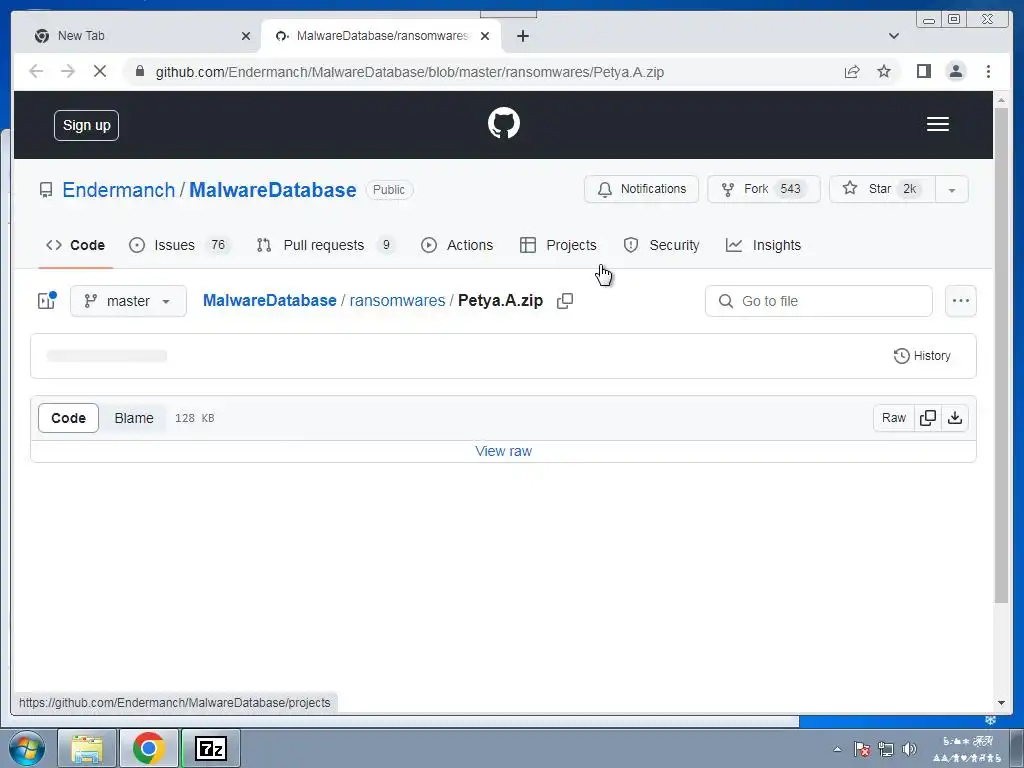Download the raw file icon

955,418
